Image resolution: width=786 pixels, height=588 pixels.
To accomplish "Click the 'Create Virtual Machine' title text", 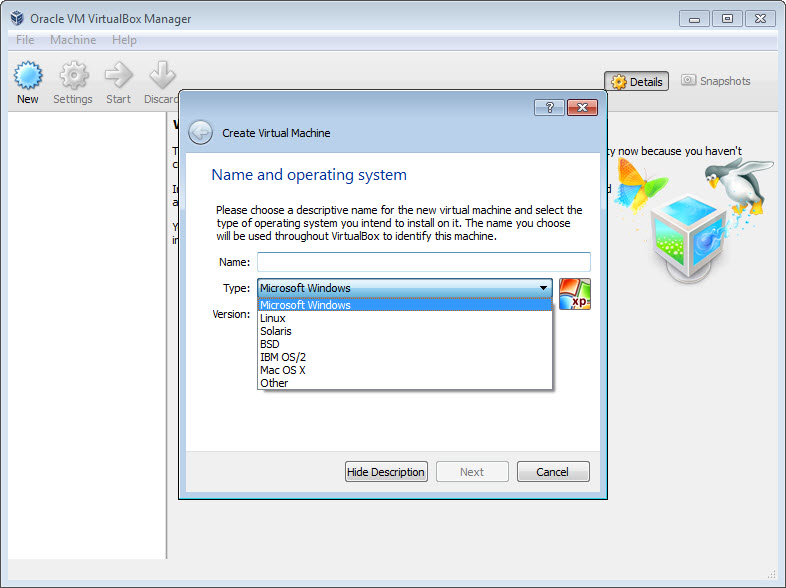I will click(x=276, y=133).
